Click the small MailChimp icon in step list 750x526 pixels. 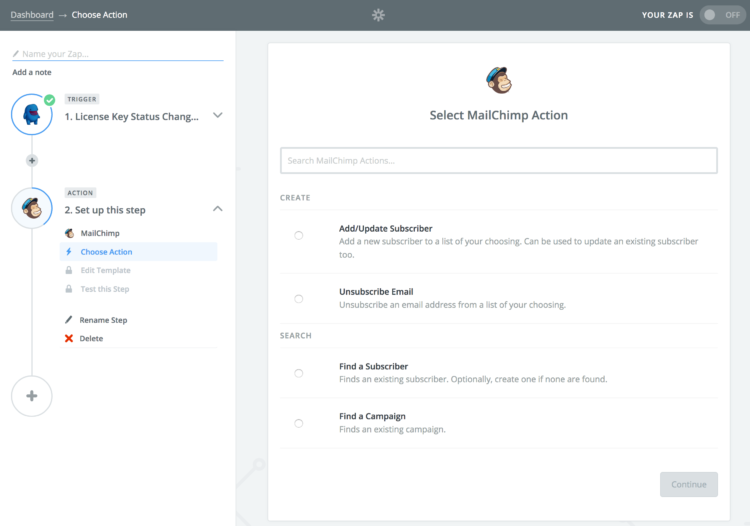coord(69,233)
